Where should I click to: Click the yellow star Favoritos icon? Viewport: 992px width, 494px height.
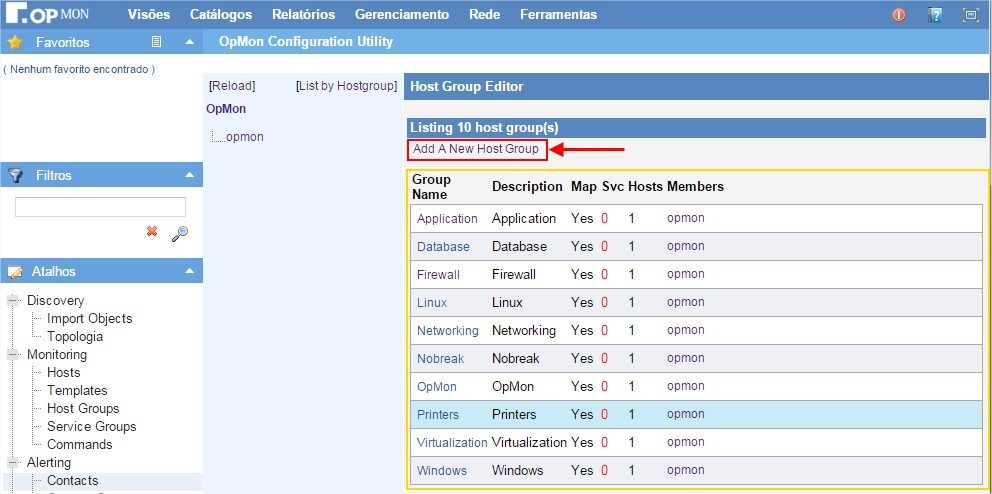point(15,42)
